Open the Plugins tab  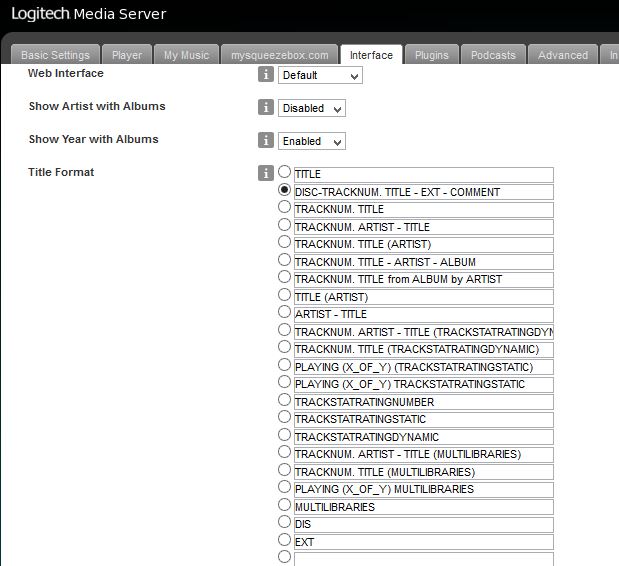pyautogui.click(x=431, y=55)
